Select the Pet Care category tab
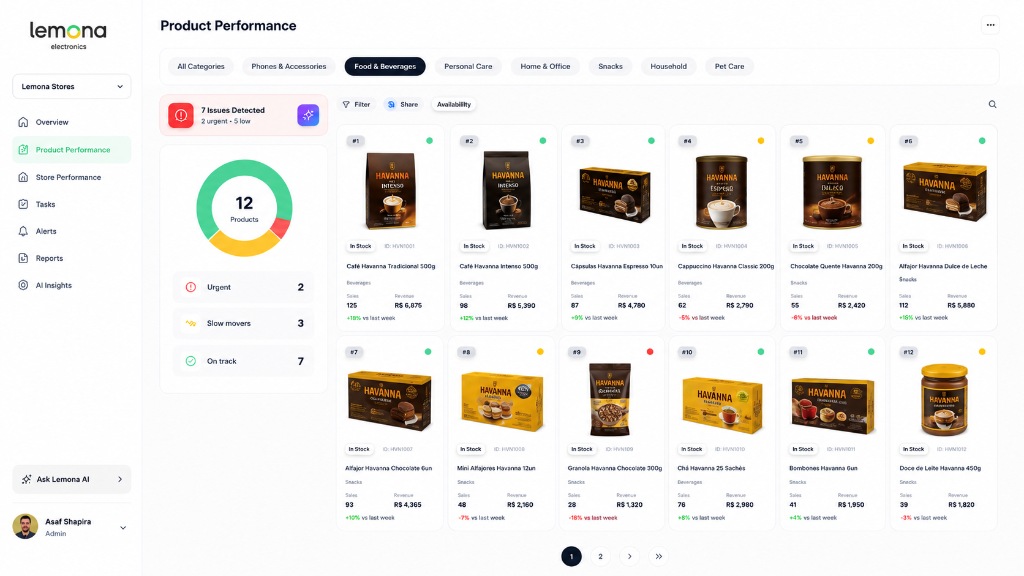Screen dimensions: 1024x576 [729, 67]
